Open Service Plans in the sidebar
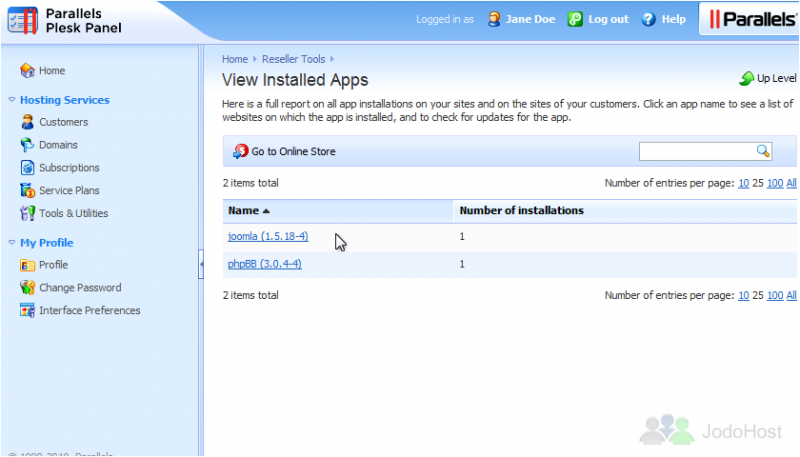This screenshot has height=457, width=800. tap(69, 190)
